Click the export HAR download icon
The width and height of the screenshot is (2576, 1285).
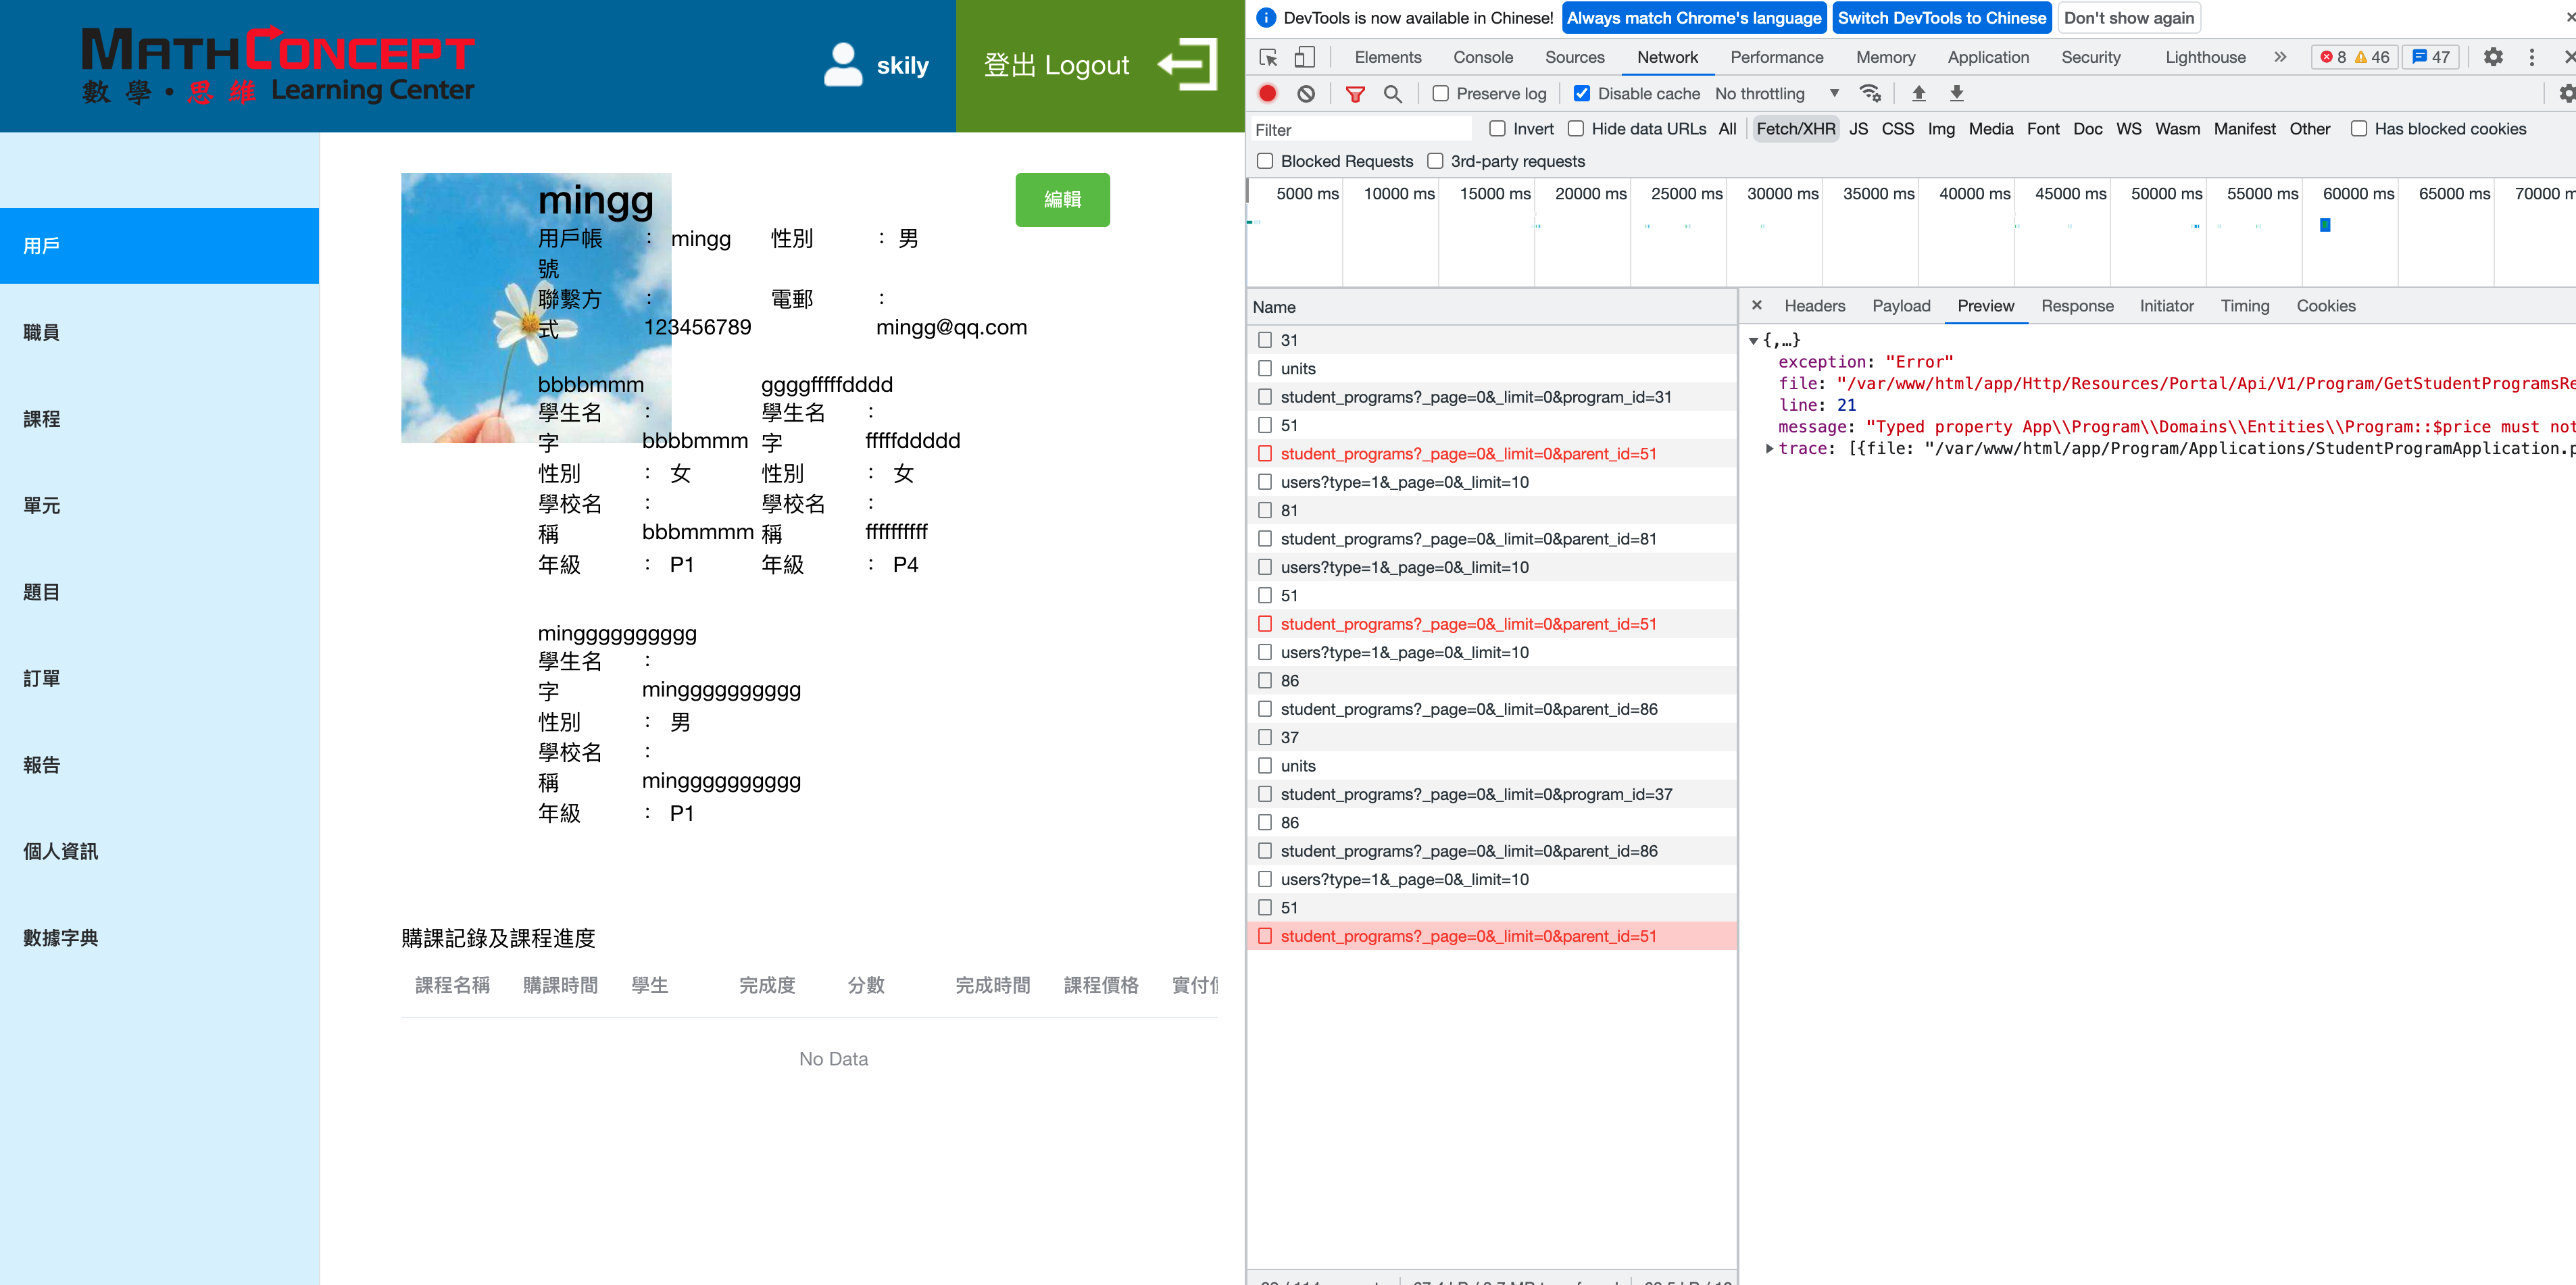click(x=1956, y=93)
